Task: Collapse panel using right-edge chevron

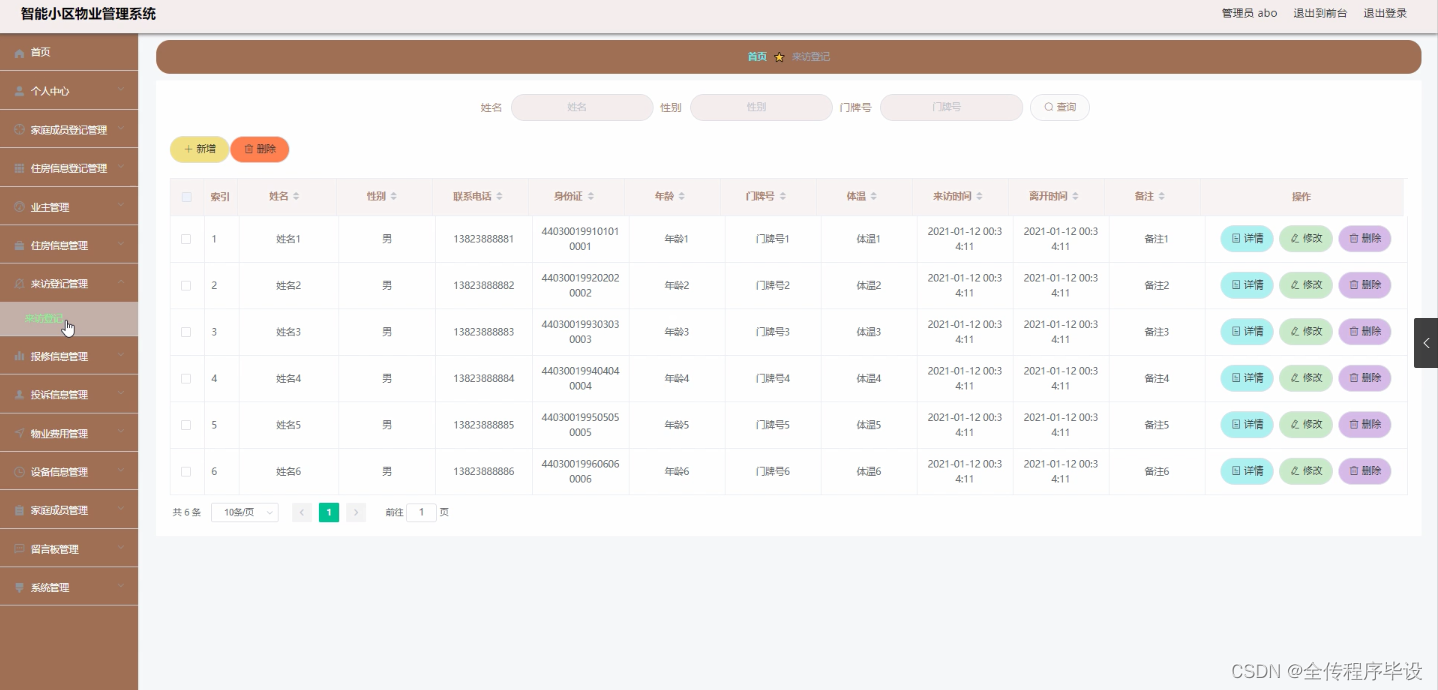Action: (1425, 343)
